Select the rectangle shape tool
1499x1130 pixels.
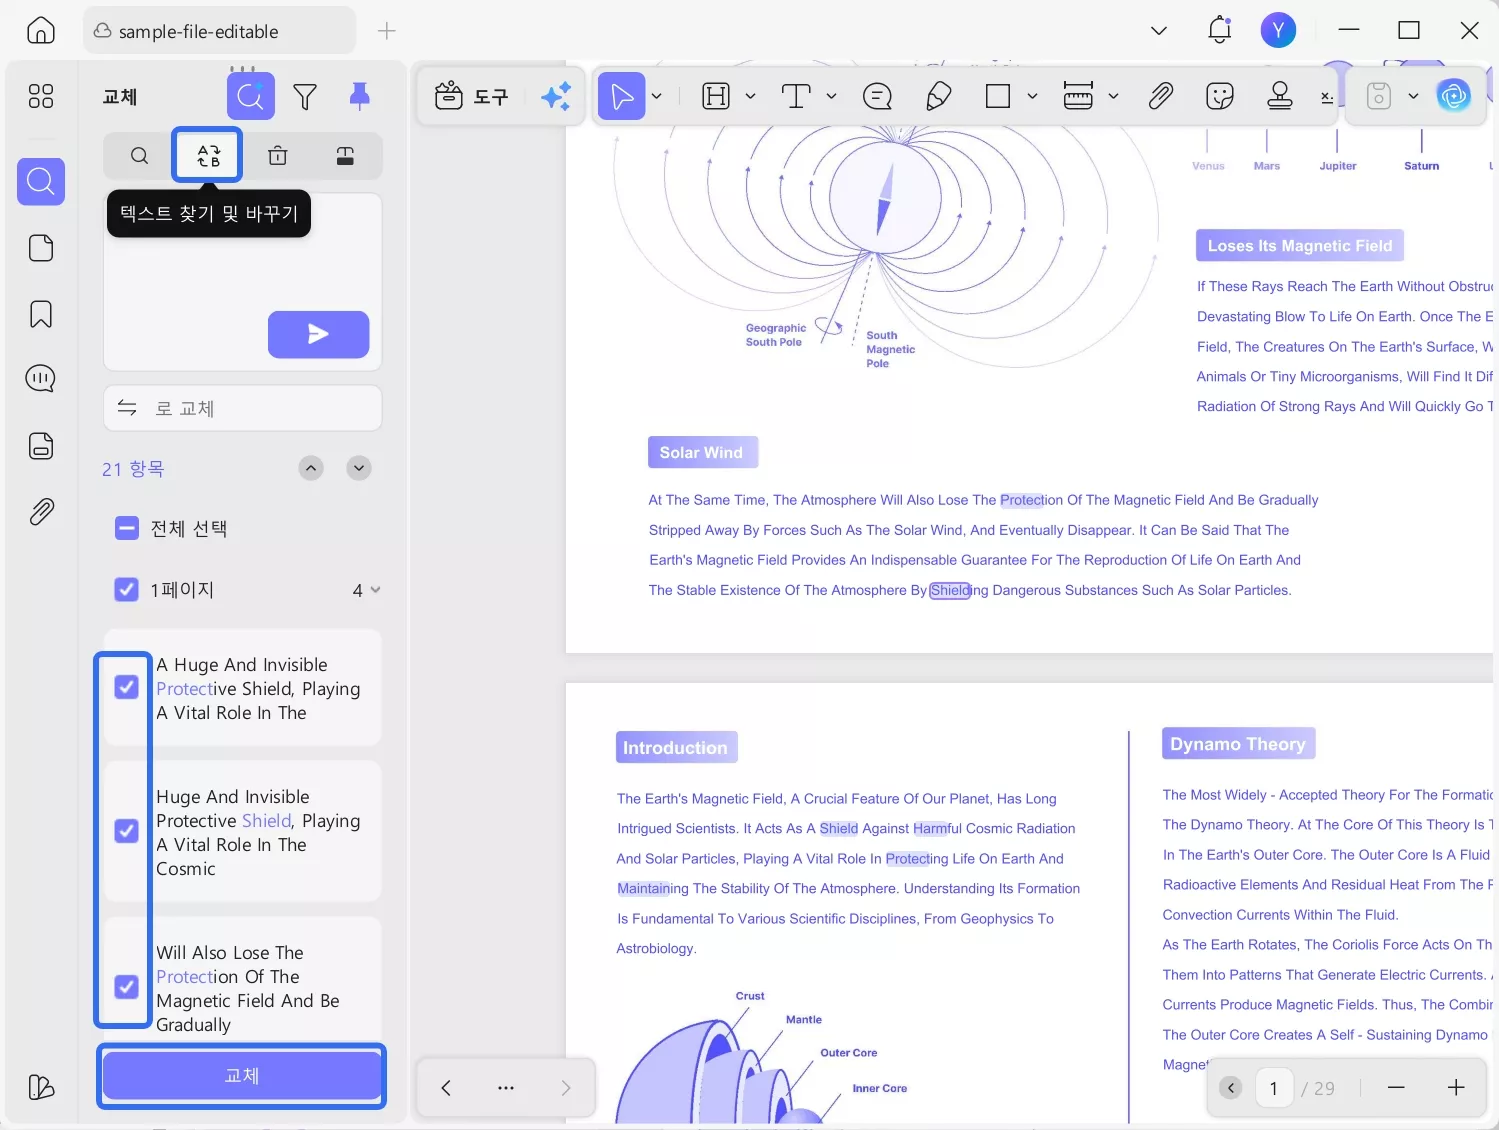[x=998, y=97]
